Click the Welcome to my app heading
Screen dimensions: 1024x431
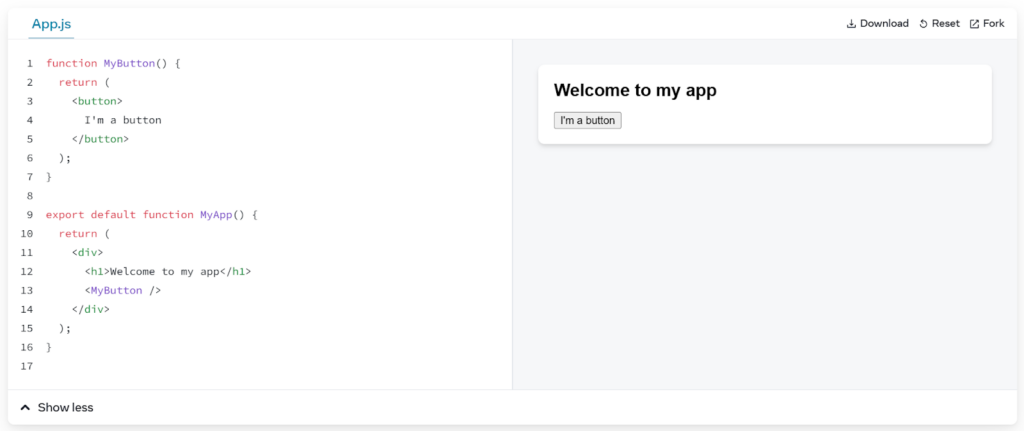tap(635, 91)
